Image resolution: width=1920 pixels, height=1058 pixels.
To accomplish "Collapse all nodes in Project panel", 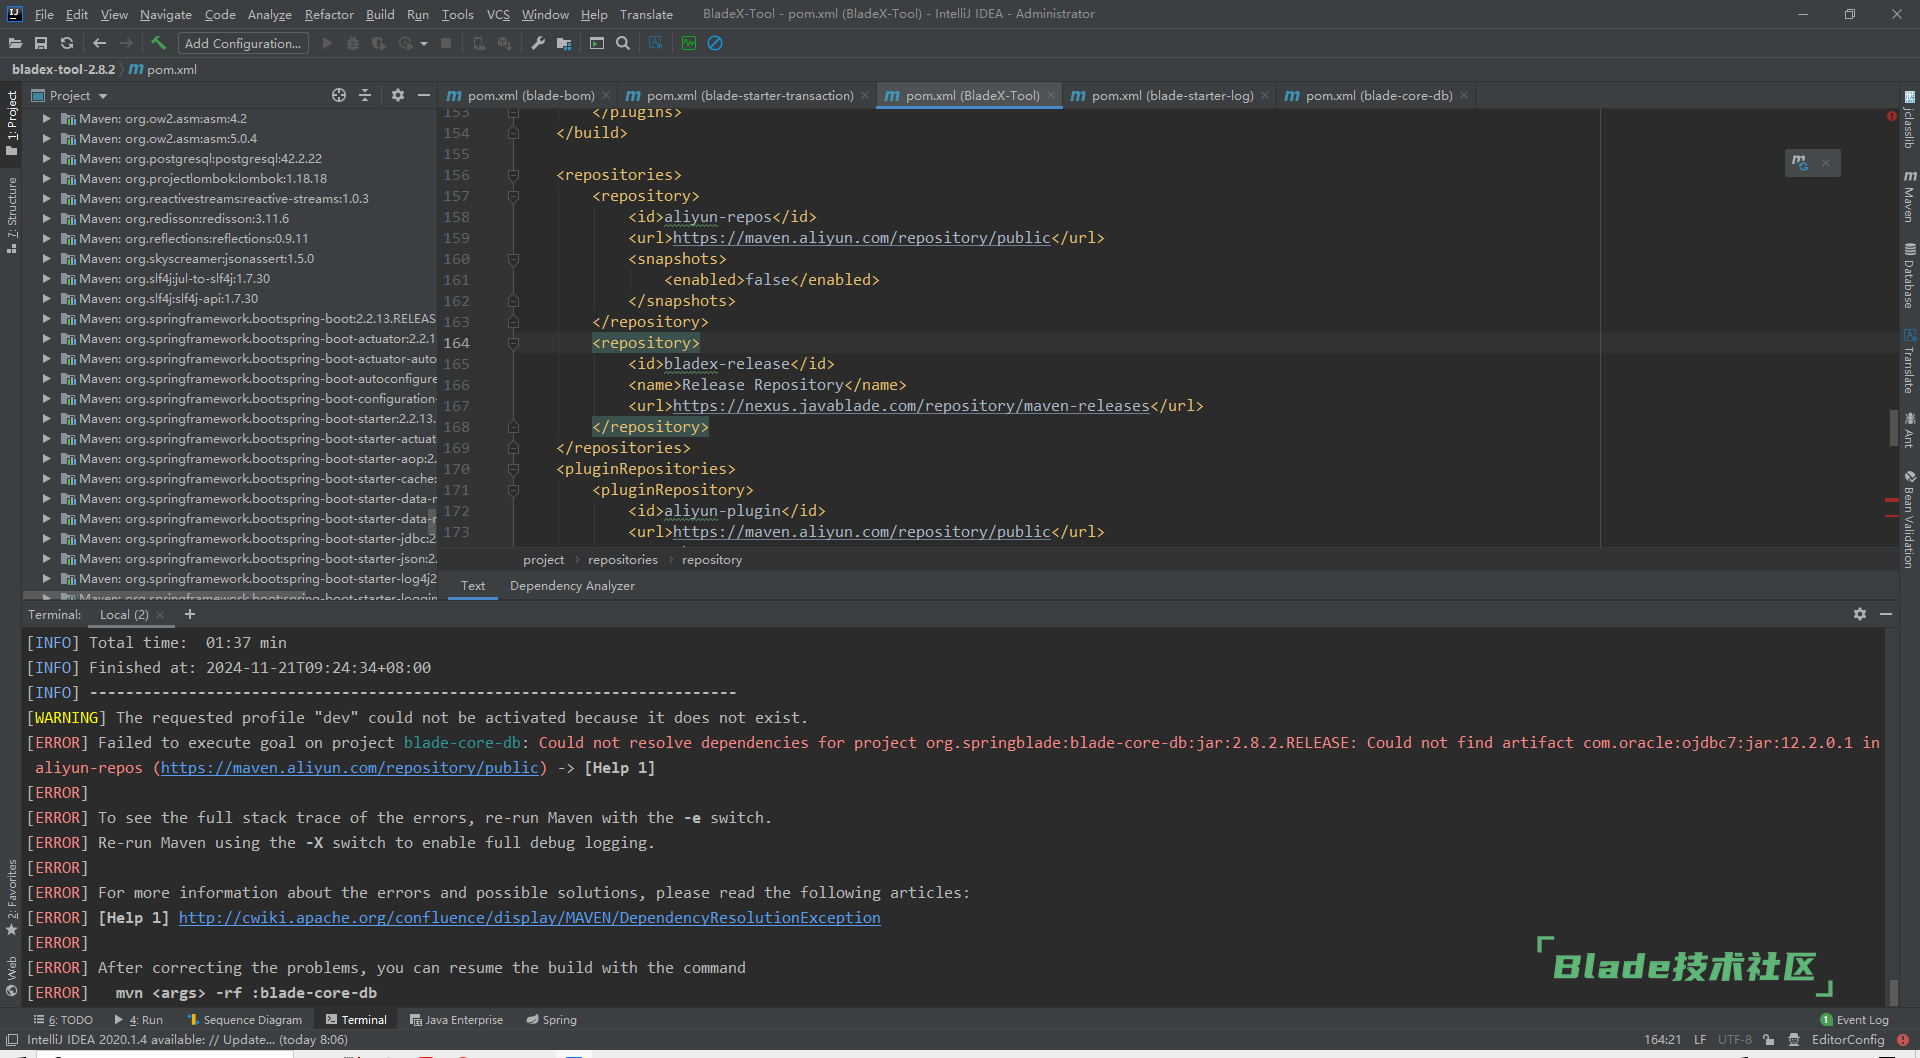I will tap(365, 95).
